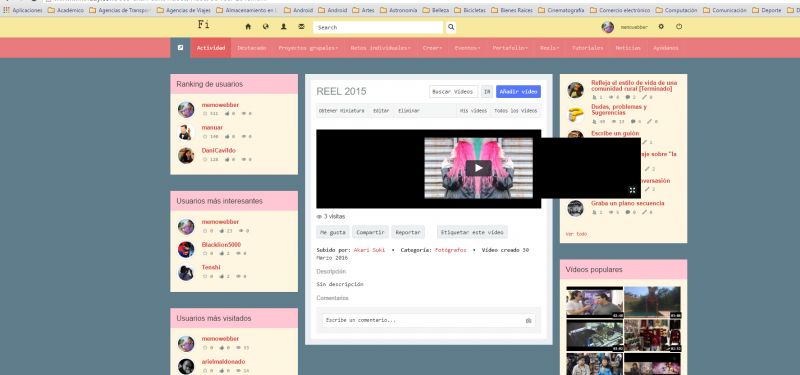Switch to the Actividad tab
The width and height of the screenshot is (800, 375).
pos(211,48)
